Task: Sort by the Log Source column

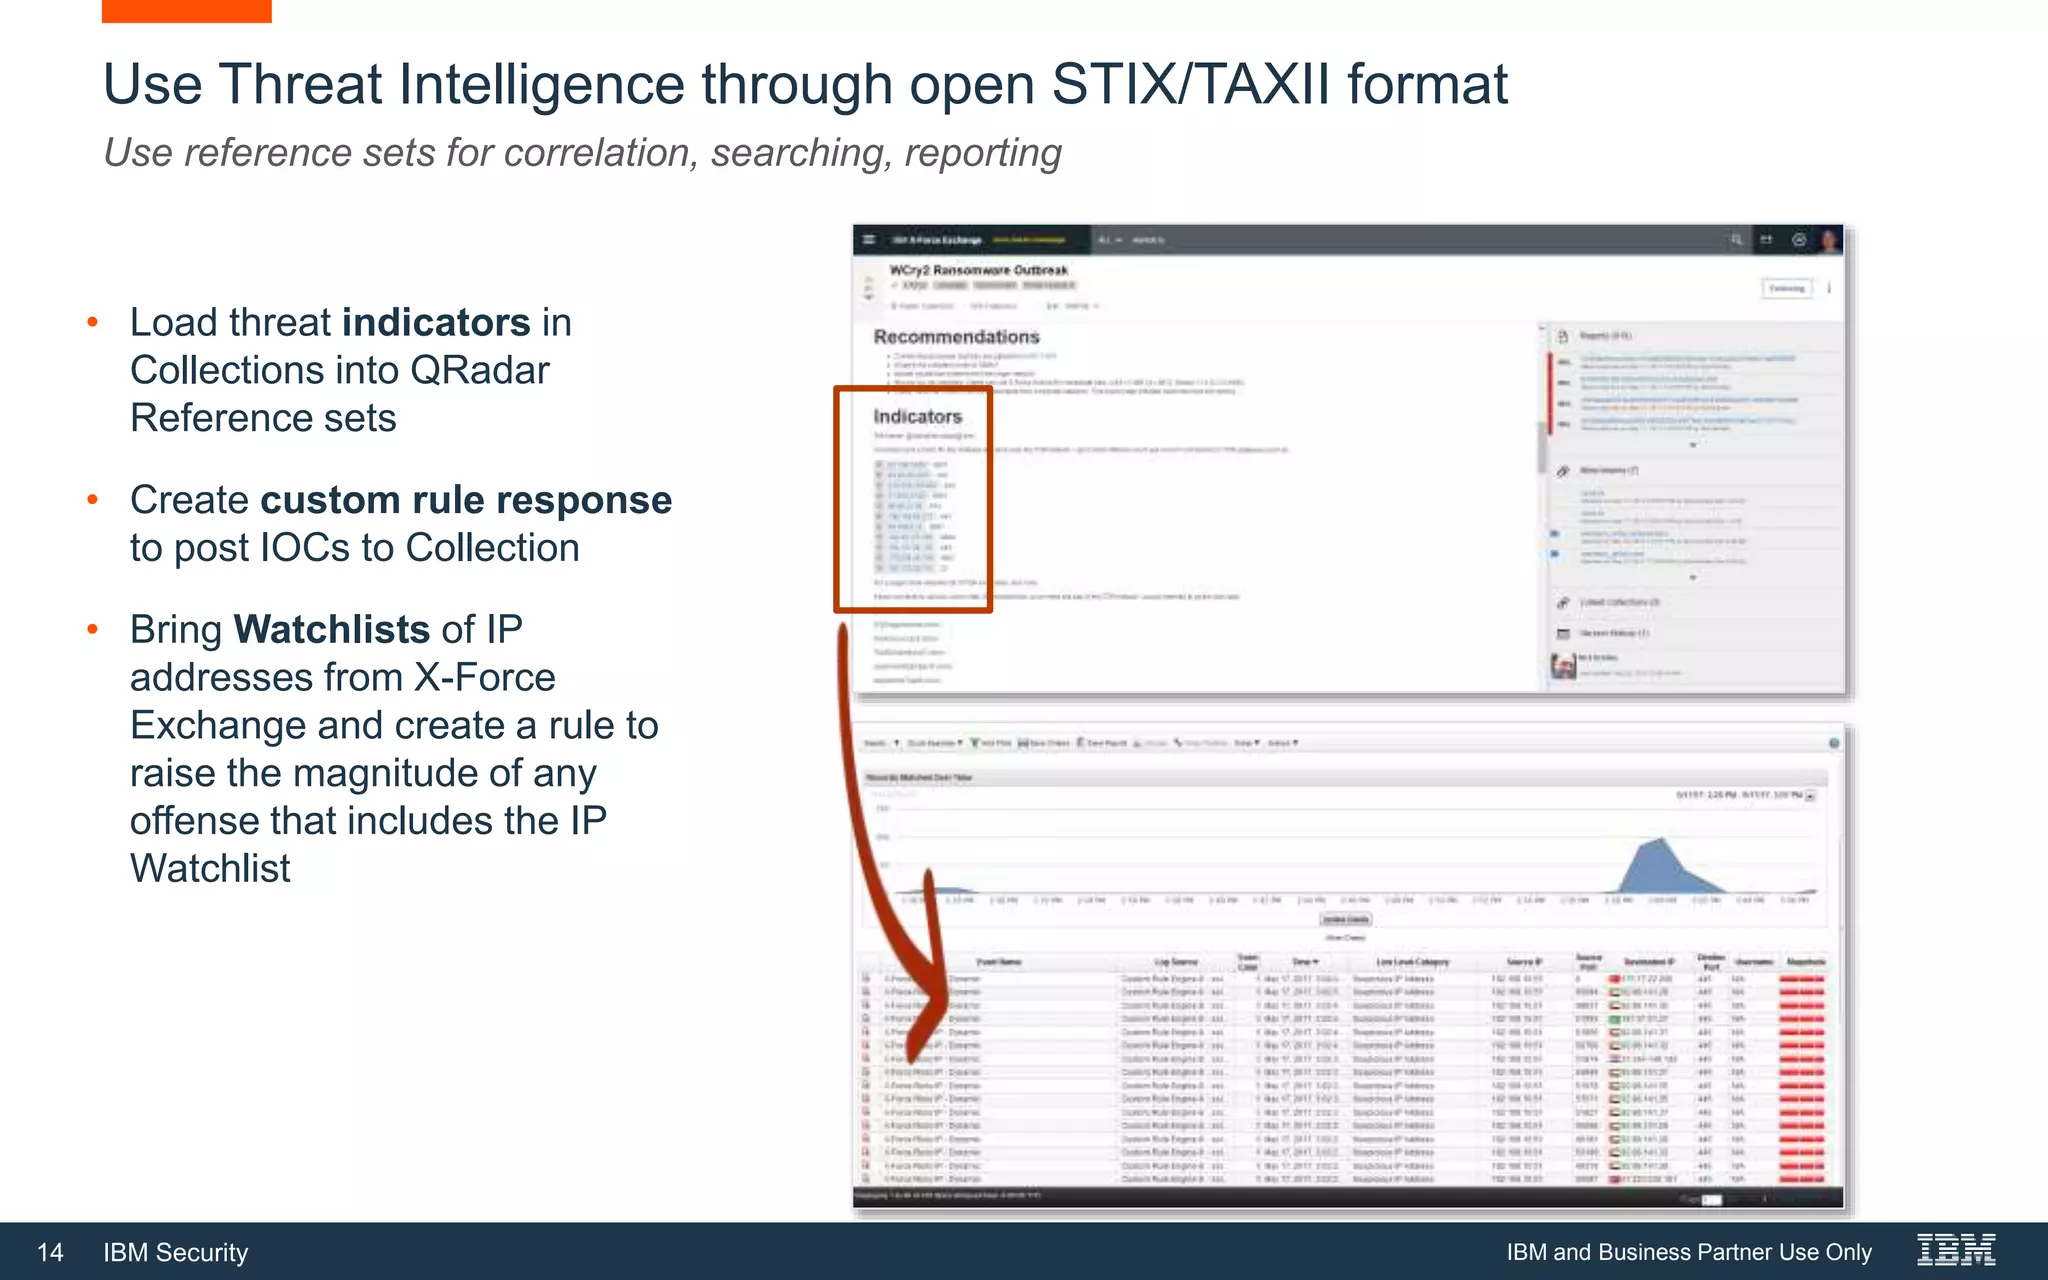Action: tap(1176, 962)
